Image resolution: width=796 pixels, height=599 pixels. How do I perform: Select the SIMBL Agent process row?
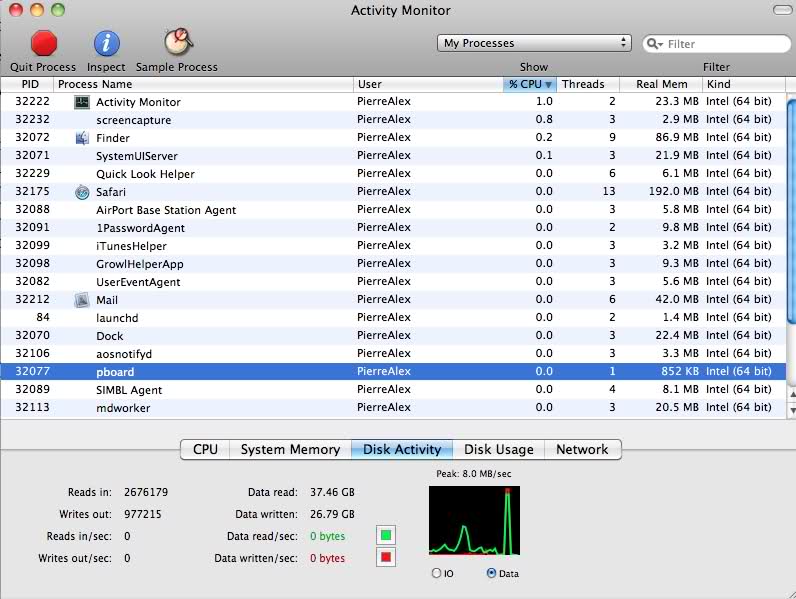pyautogui.click(x=393, y=390)
